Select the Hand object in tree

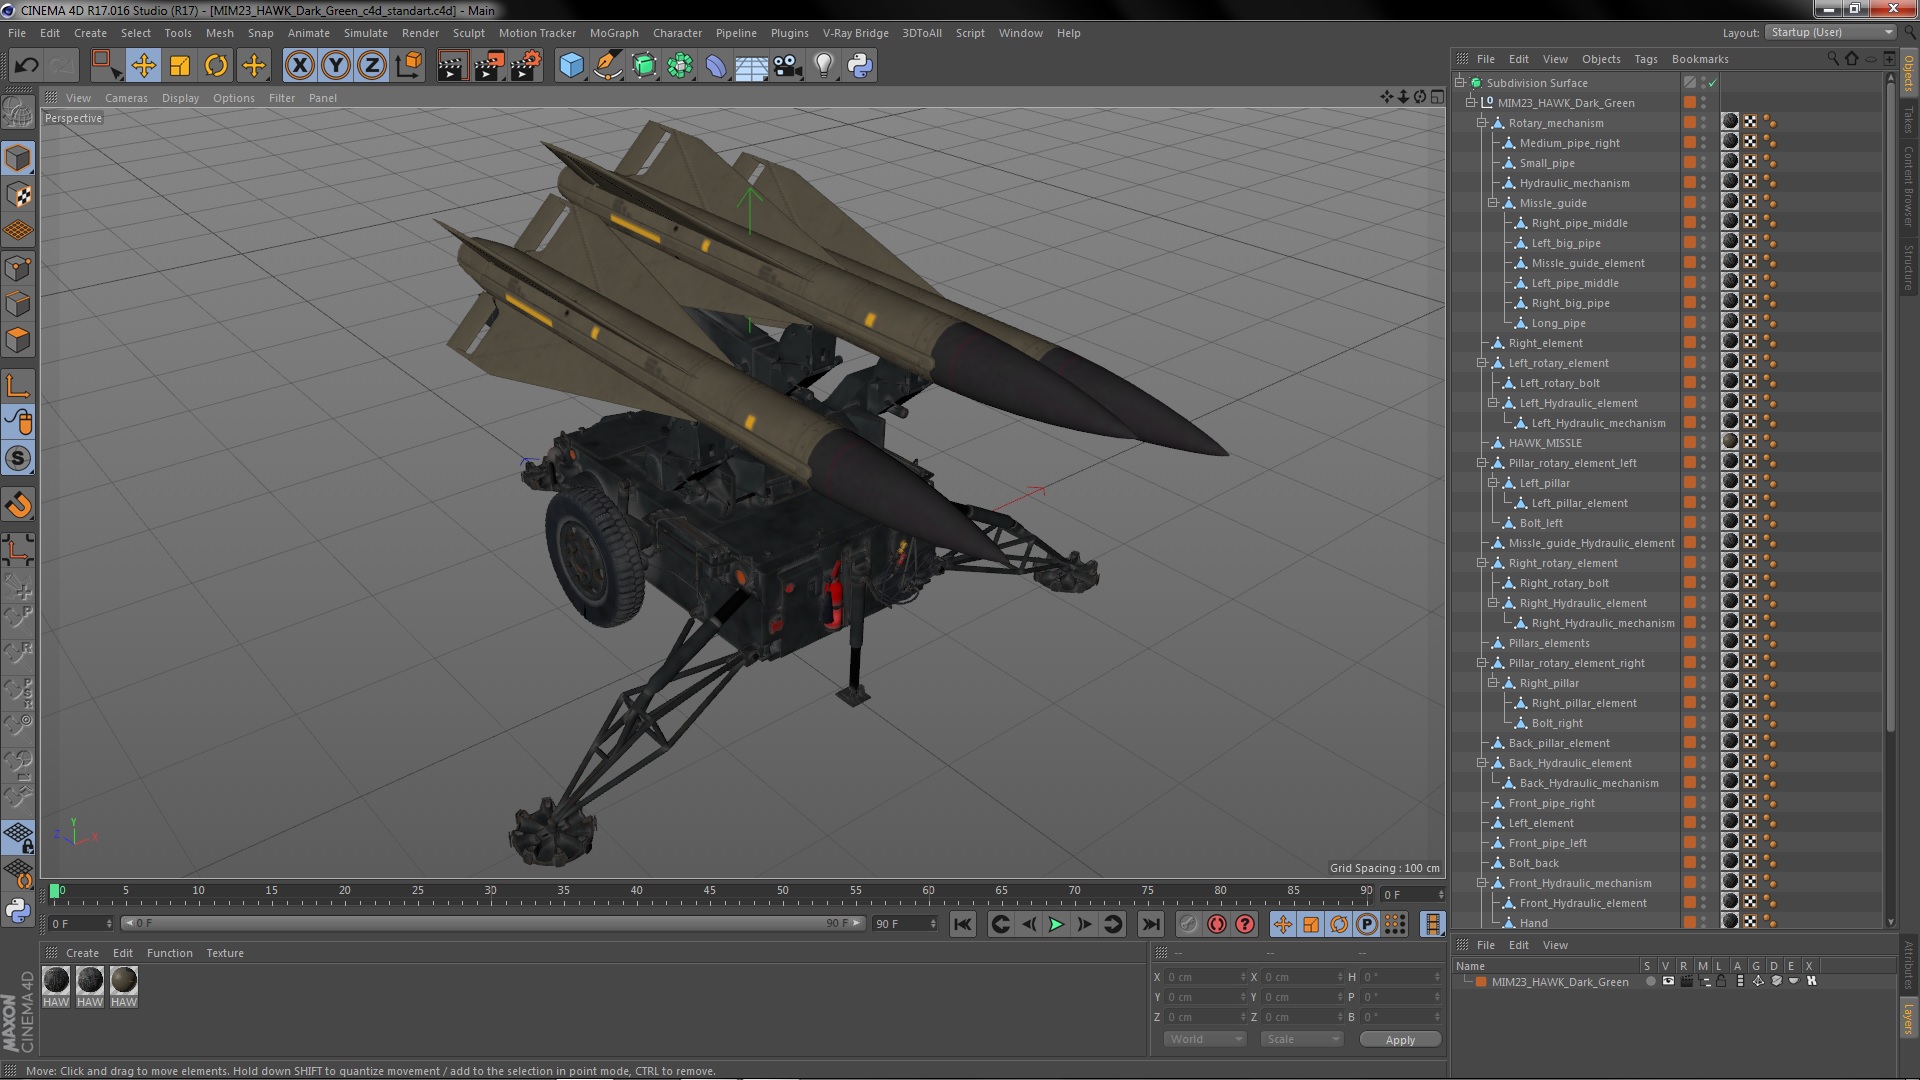click(1533, 923)
